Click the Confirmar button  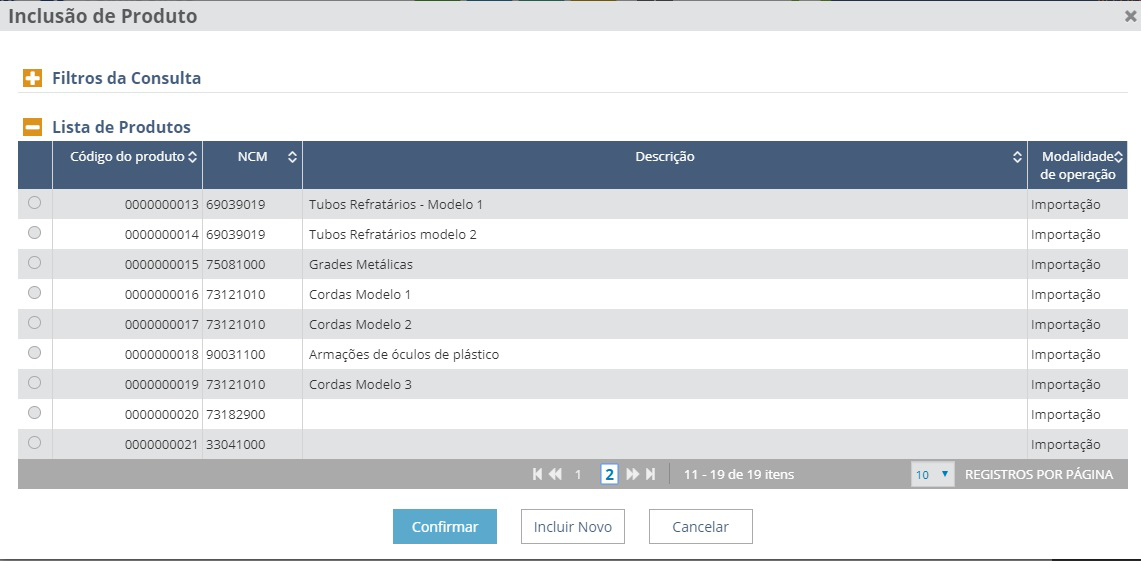[445, 527]
